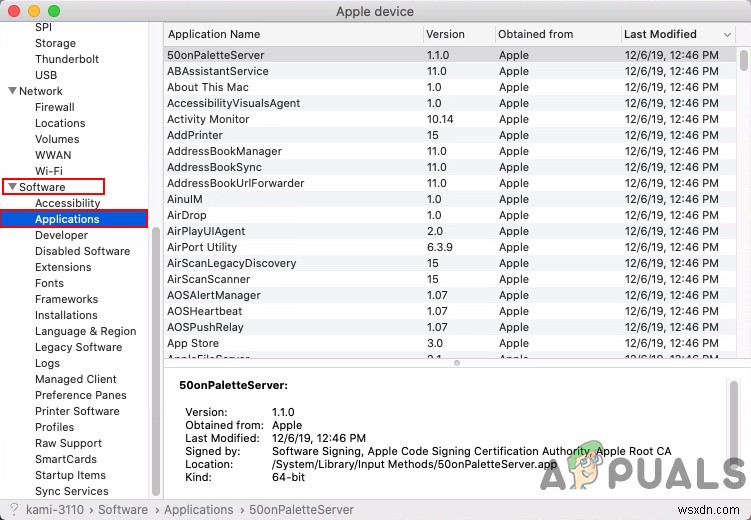Image resolution: width=751 pixels, height=520 pixels.
Task: Click the computer icon in path bar
Action: [14, 509]
